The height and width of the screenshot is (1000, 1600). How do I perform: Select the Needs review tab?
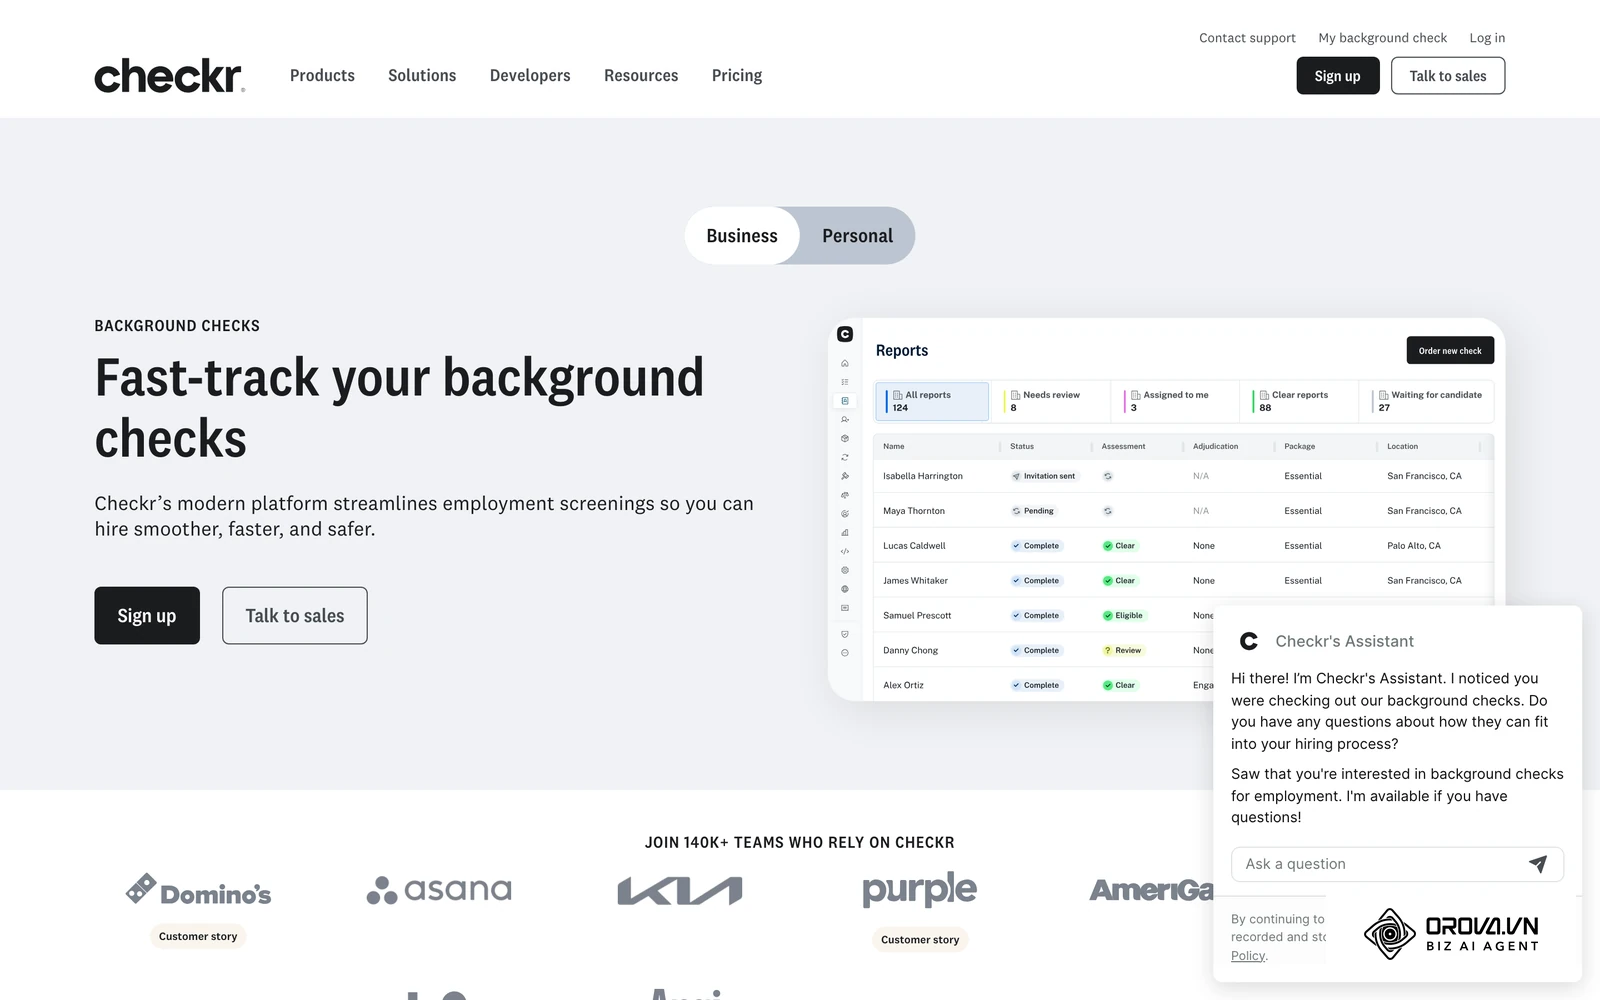coord(1052,401)
